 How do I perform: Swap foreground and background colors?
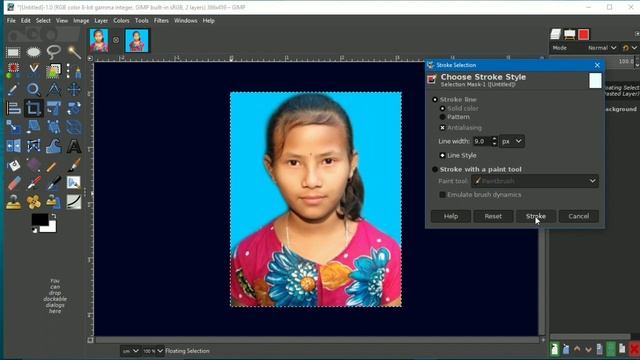53,216
